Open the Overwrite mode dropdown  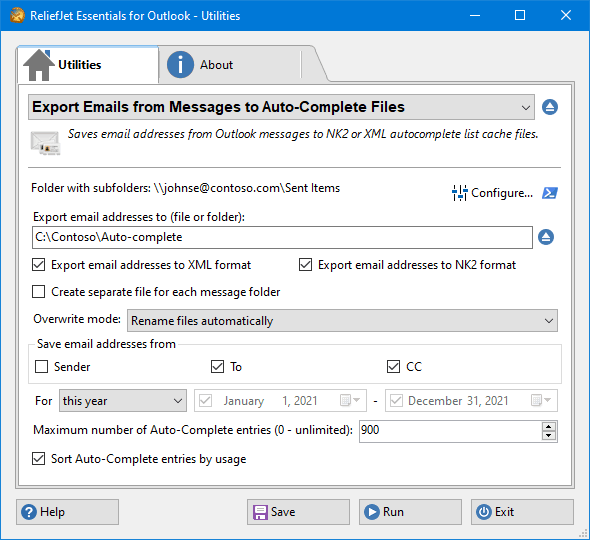point(342,321)
